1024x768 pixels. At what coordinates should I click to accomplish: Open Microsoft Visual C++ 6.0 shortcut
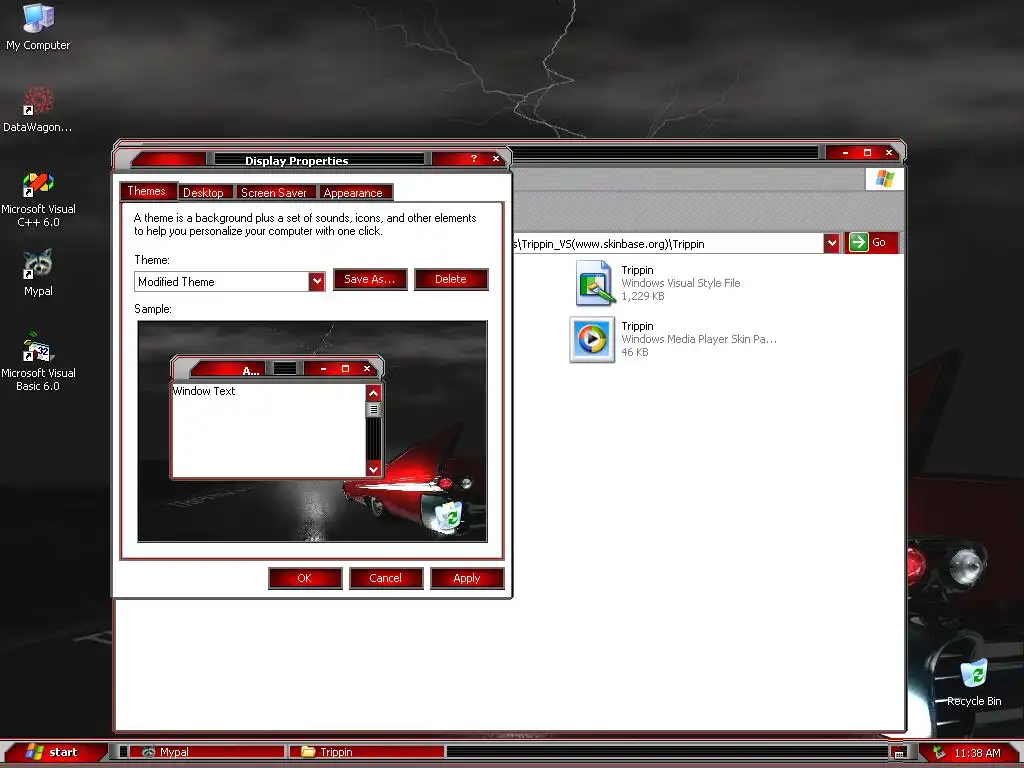point(38,199)
